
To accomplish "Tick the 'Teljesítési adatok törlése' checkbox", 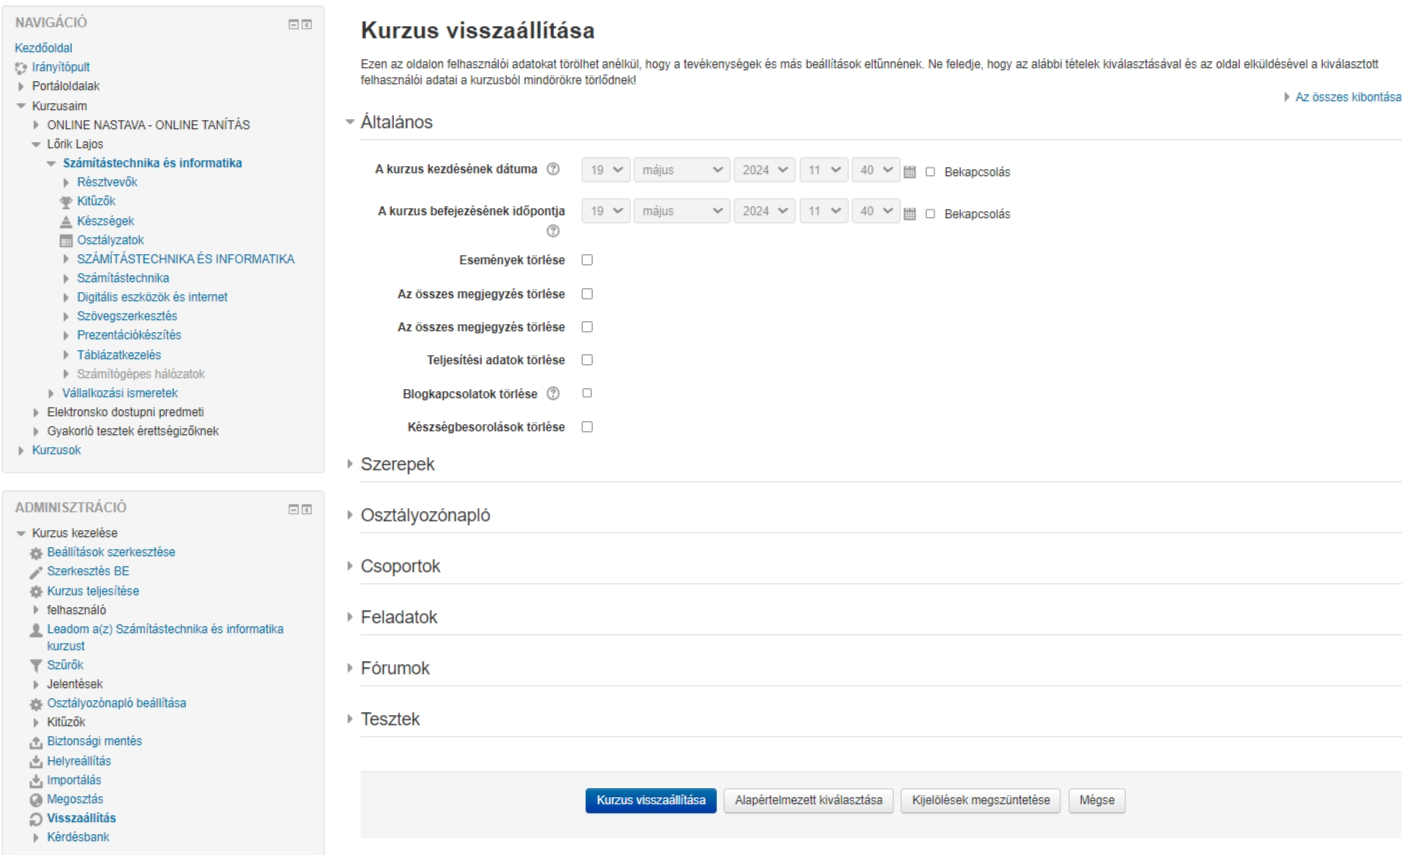I will coord(587,360).
